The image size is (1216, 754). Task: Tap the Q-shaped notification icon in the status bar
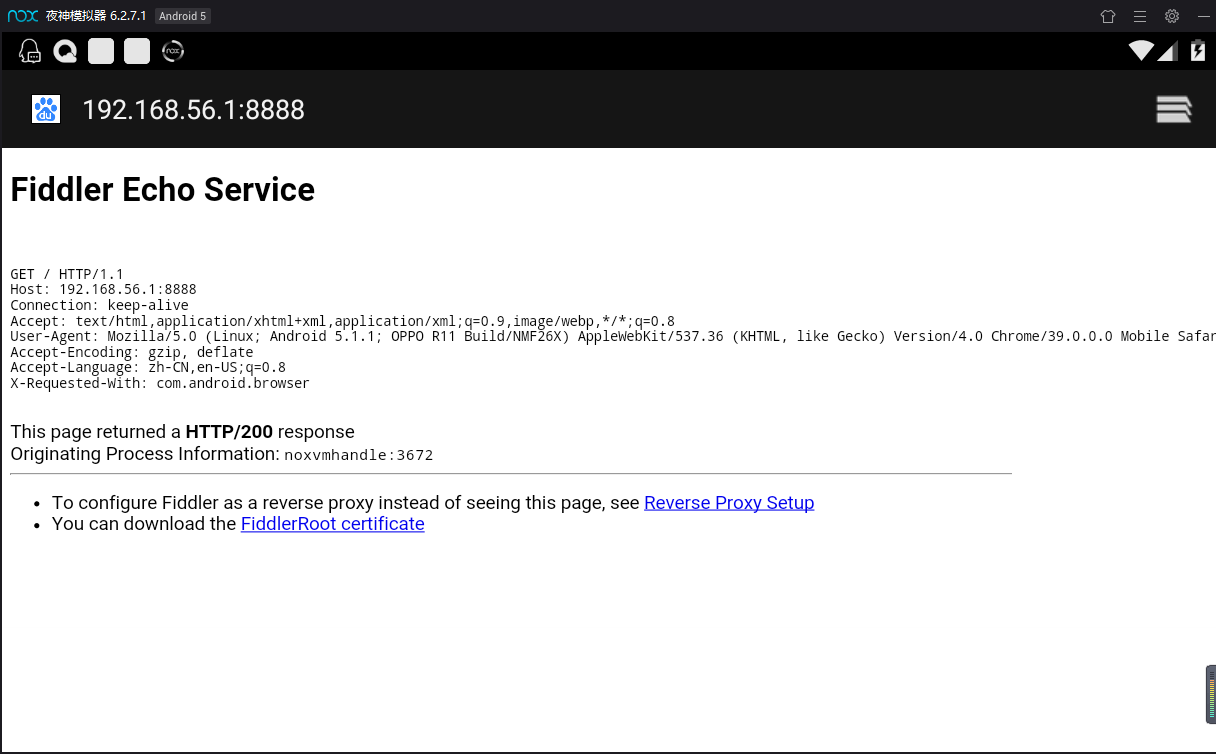[x=65, y=51]
